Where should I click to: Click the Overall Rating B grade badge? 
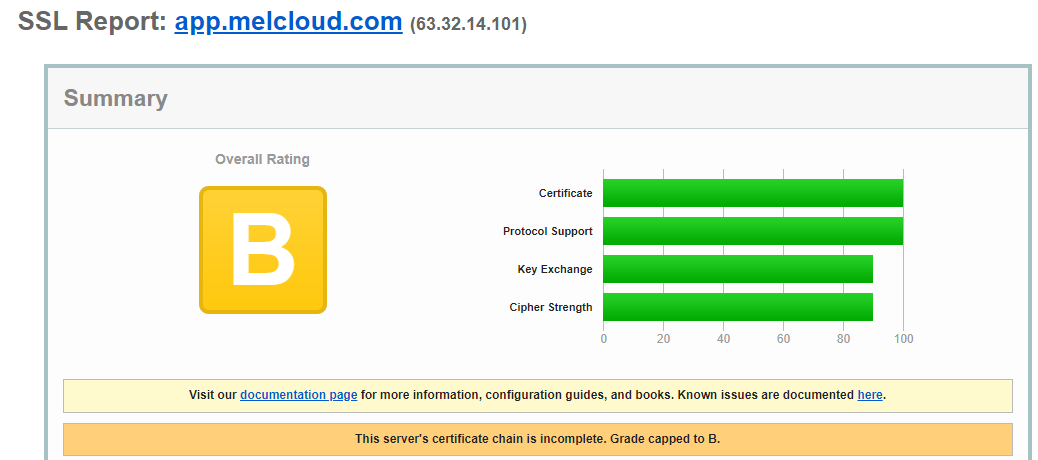pos(263,250)
